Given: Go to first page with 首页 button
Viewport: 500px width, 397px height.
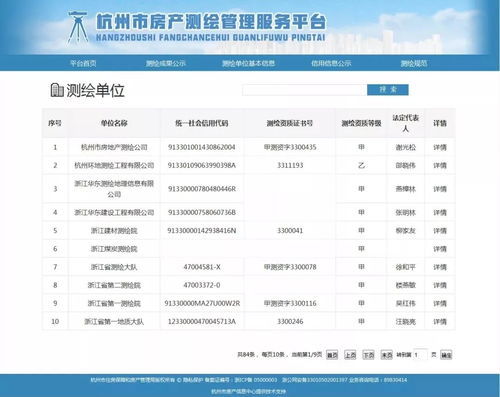Looking at the screenshot, I should coord(332,355).
